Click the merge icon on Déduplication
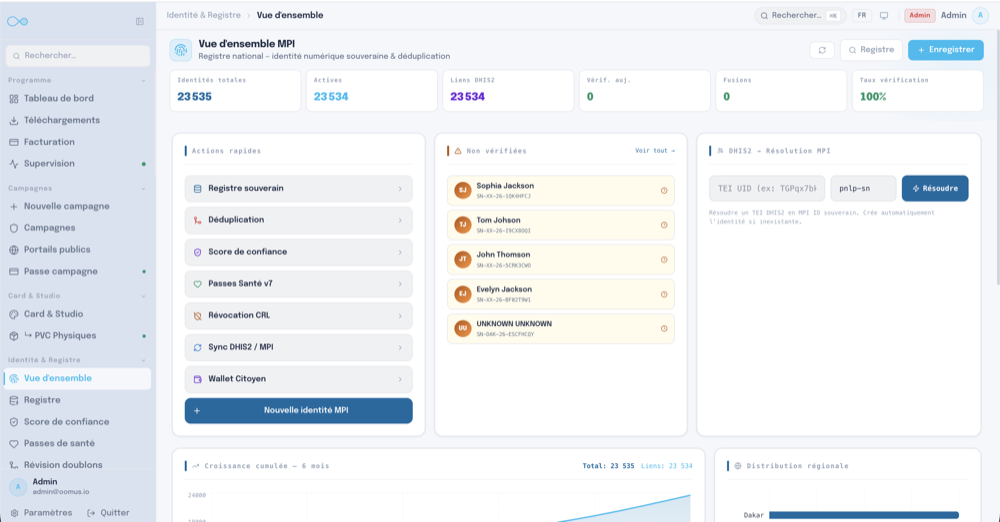1000x522 pixels. [x=197, y=220]
